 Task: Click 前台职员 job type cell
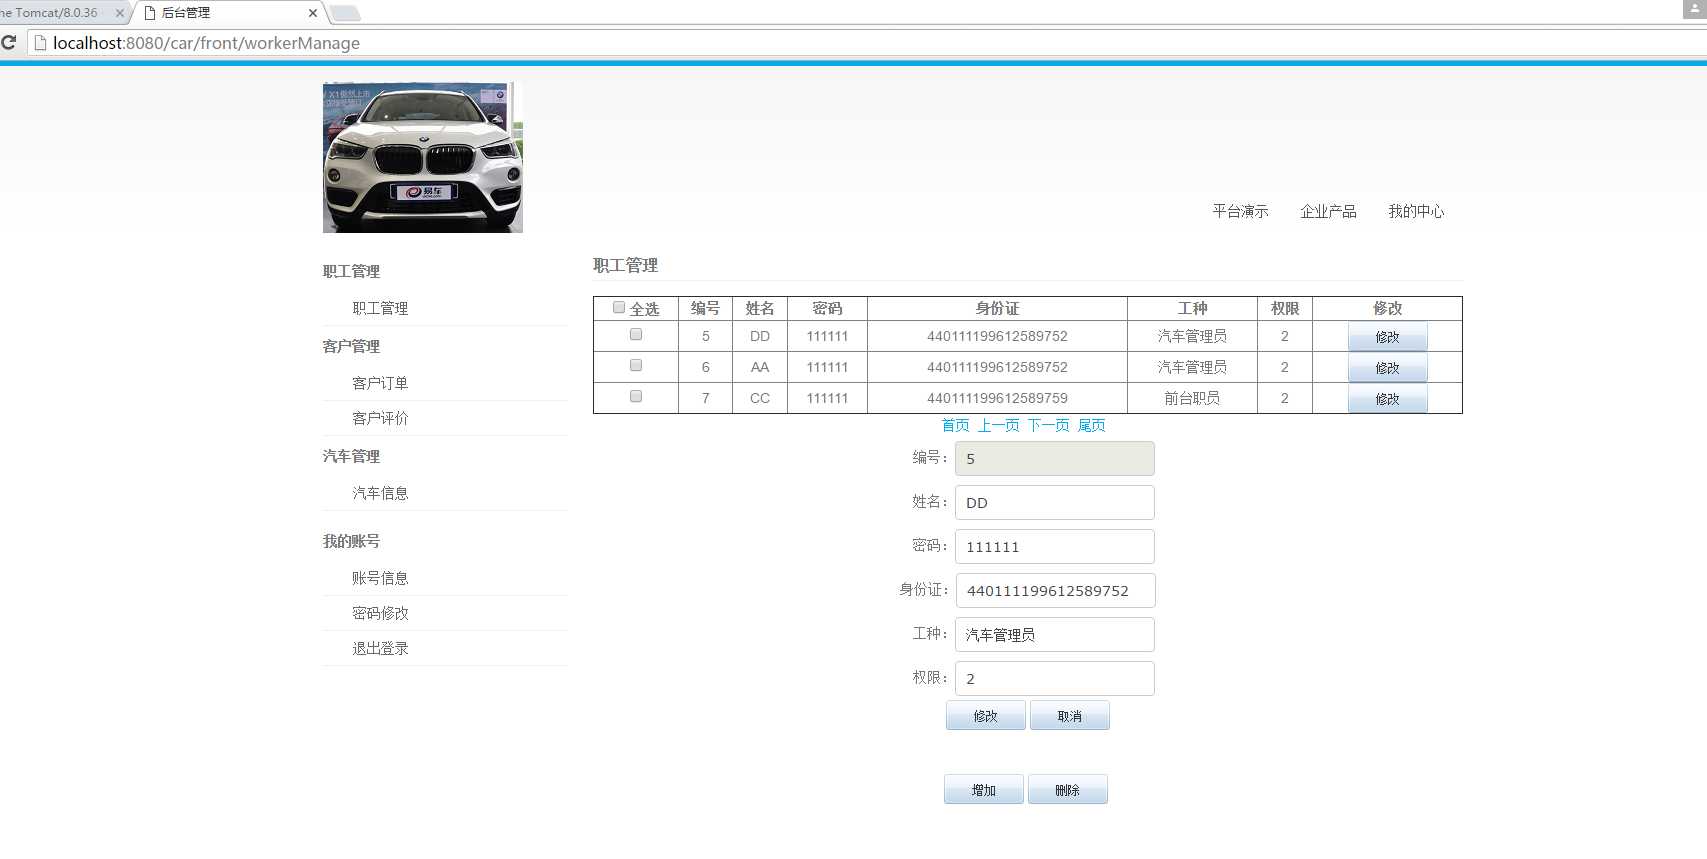pos(1192,398)
